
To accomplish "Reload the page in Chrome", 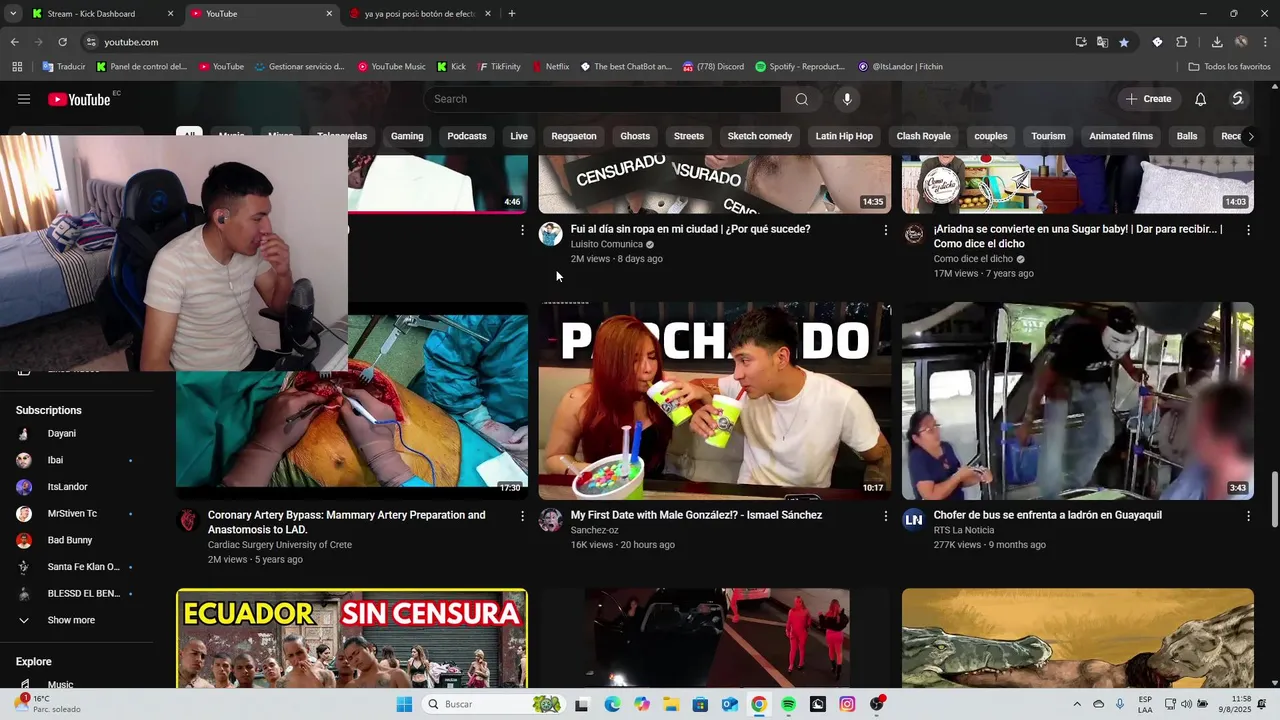I will 62,42.
